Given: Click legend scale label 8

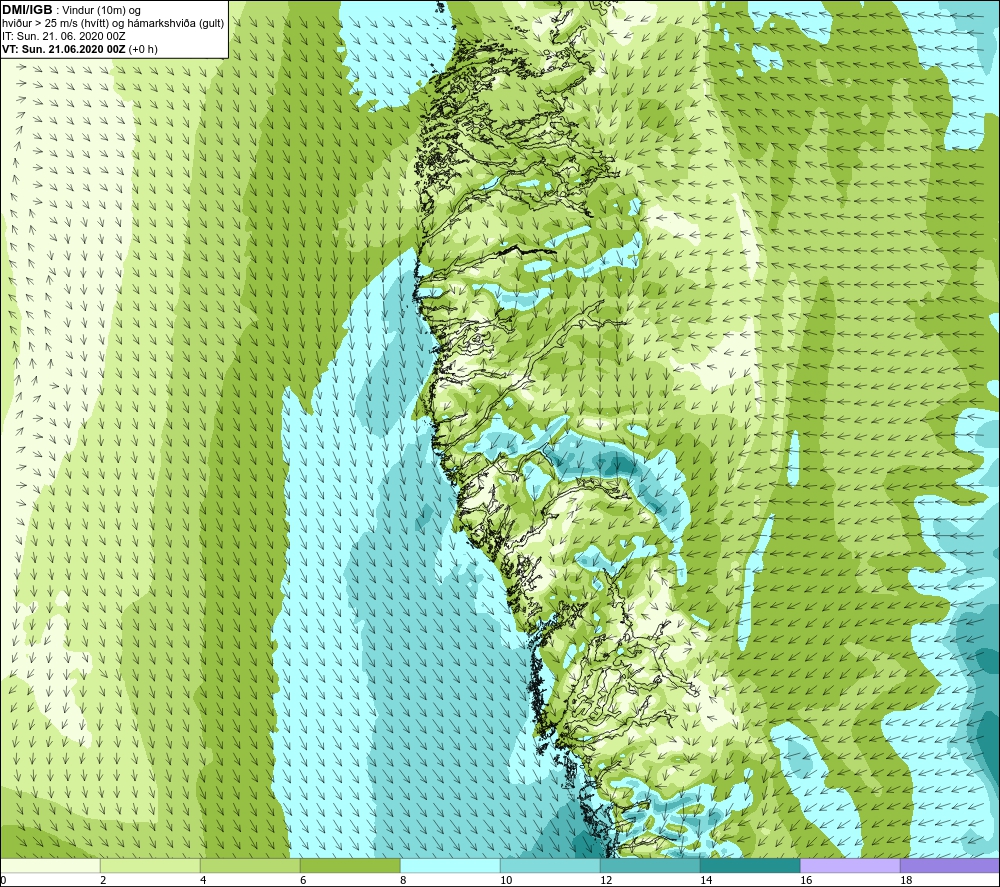Looking at the screenshot, I should point(403,881).
